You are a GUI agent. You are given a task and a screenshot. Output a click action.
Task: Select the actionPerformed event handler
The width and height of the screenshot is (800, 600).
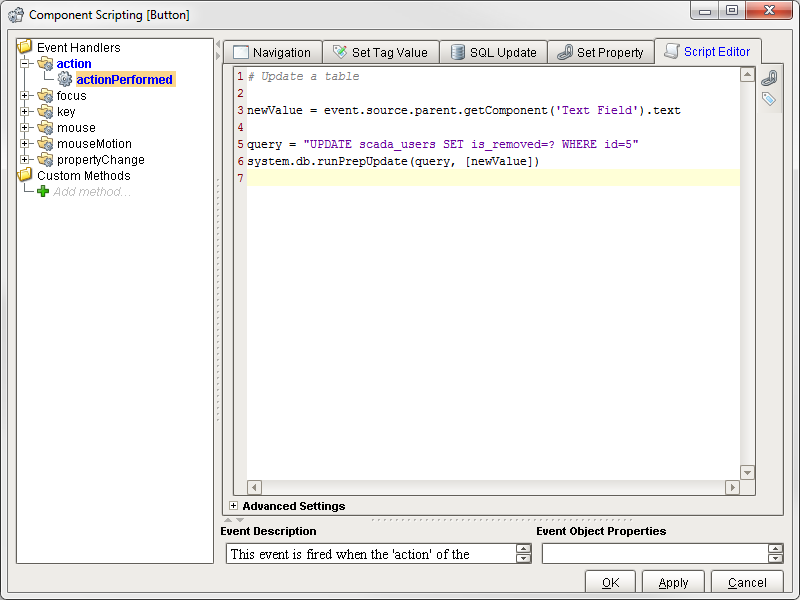[x=123, y=80]
